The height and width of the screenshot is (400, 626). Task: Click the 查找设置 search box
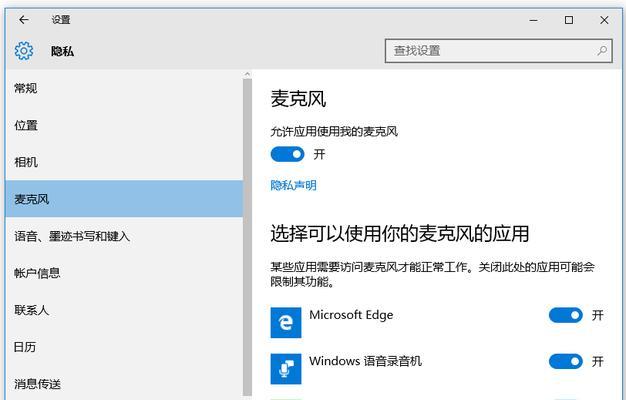coord(498,51)
